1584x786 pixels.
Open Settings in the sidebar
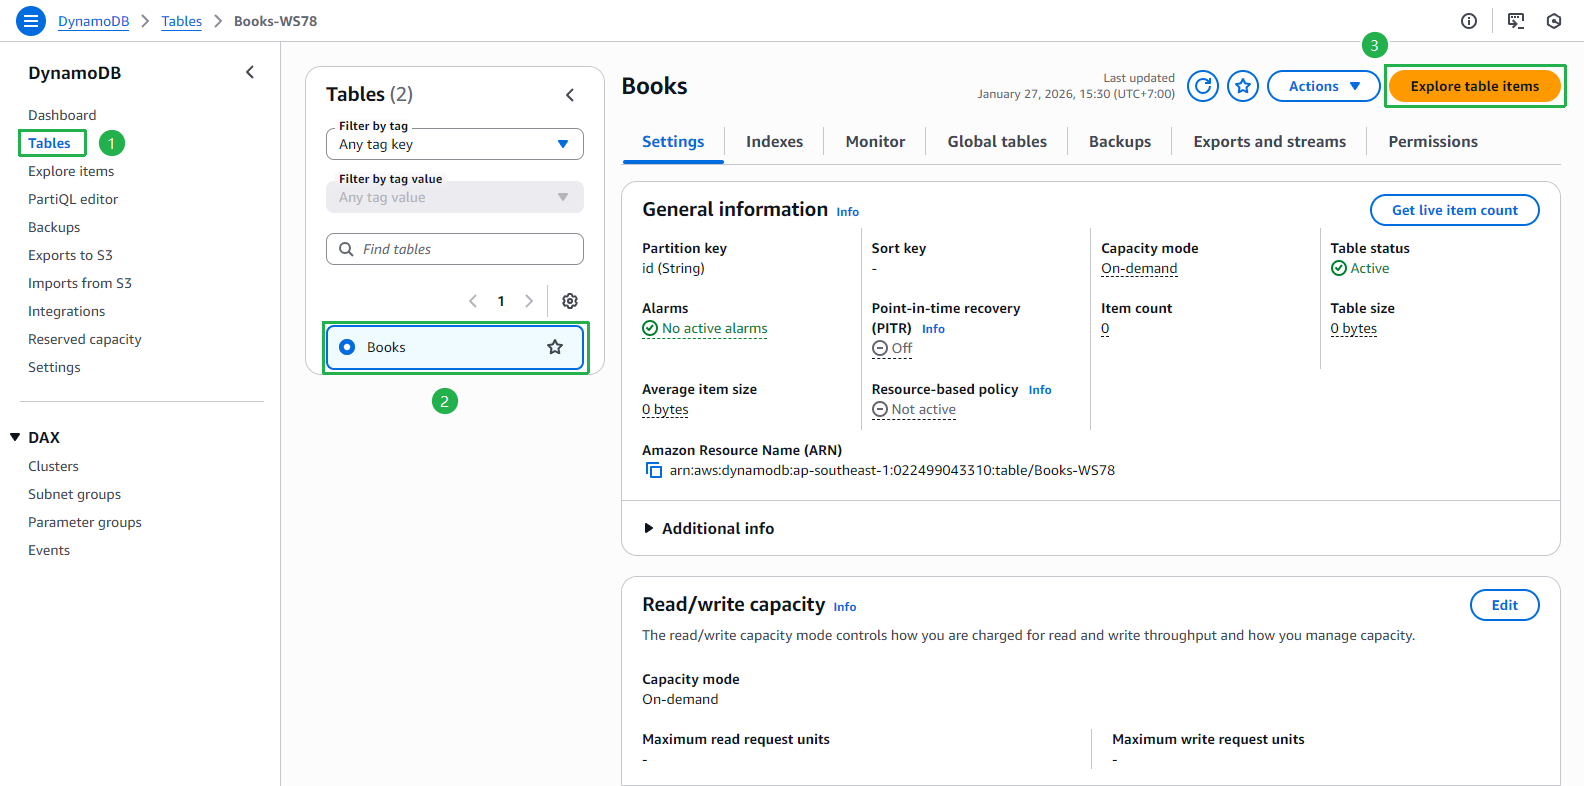pos(54,367)
